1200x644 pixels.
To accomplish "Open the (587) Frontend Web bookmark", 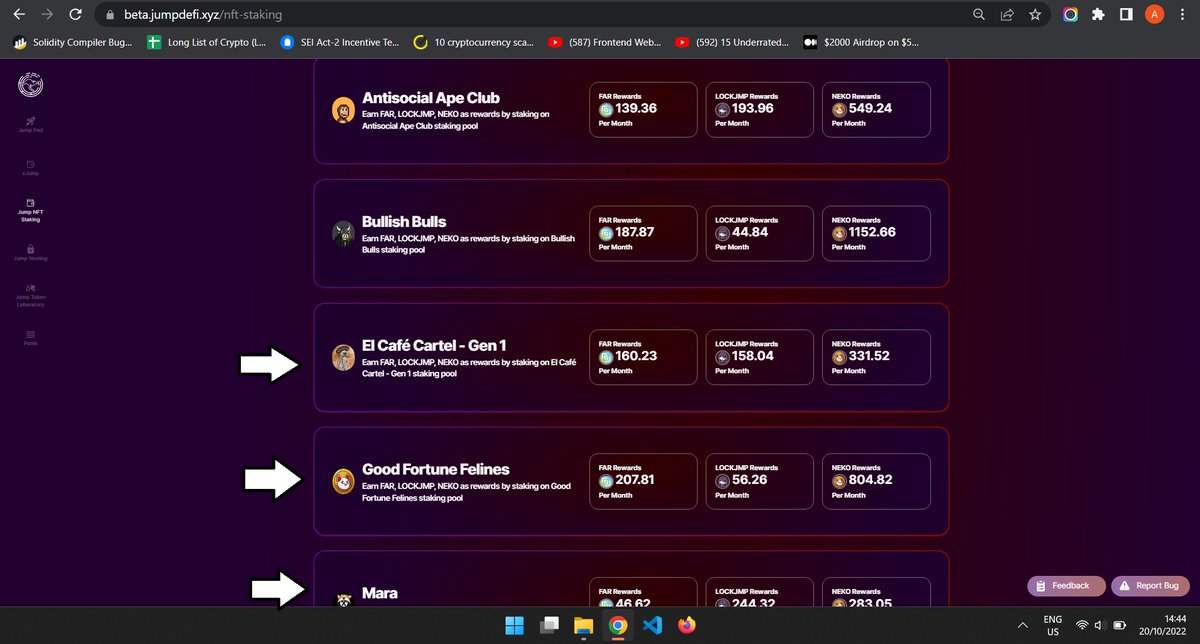I will [606, 43].
